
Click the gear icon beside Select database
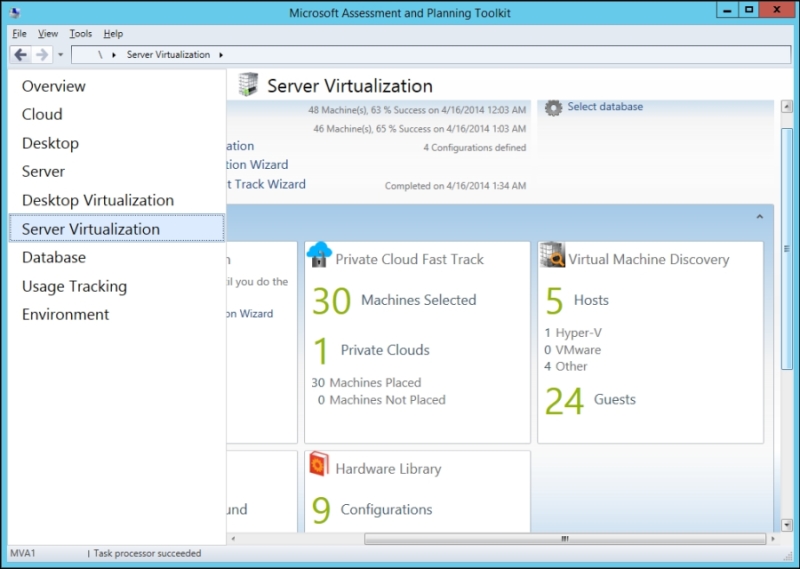pos(553,107)
